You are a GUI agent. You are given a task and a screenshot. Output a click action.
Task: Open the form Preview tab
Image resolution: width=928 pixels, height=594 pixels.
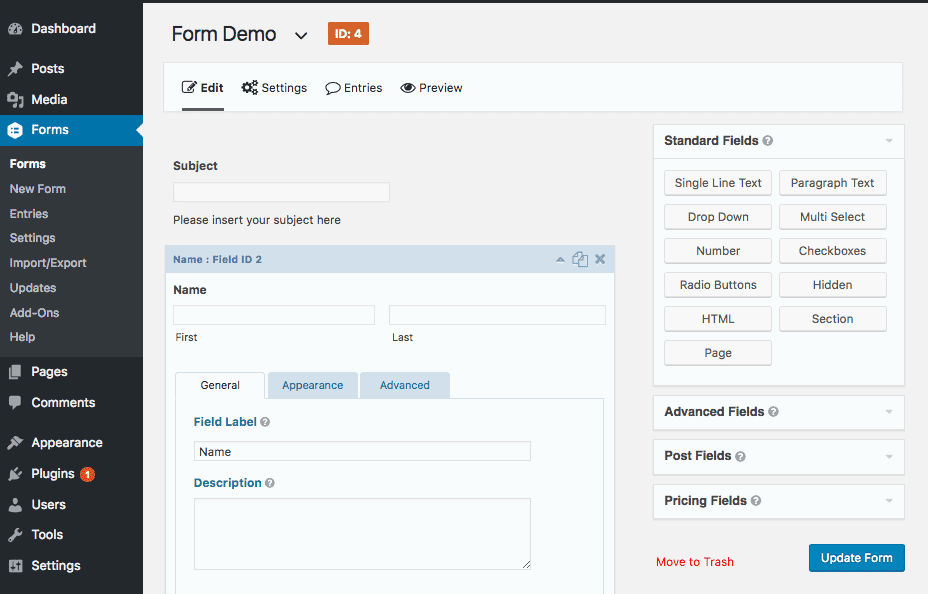point(431,88)
